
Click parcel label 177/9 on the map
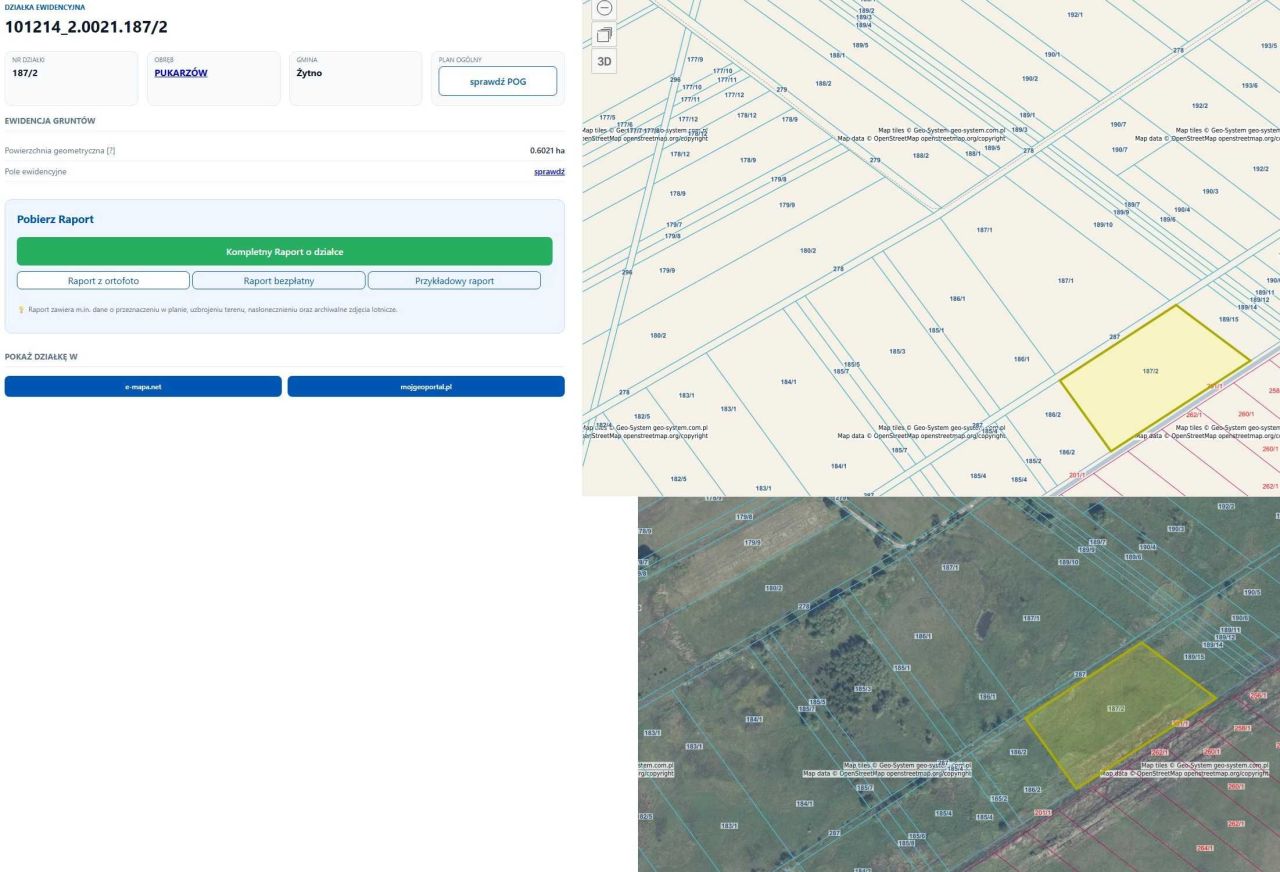click(694, 60)
